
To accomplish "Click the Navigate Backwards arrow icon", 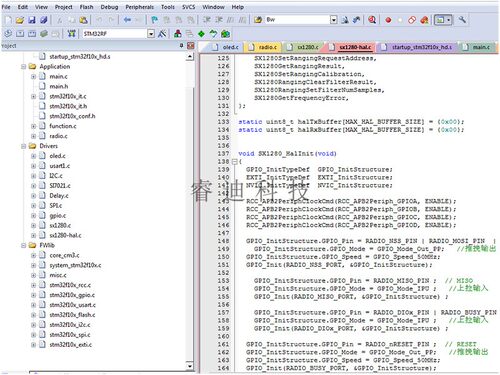I will [x=127, y=20].
